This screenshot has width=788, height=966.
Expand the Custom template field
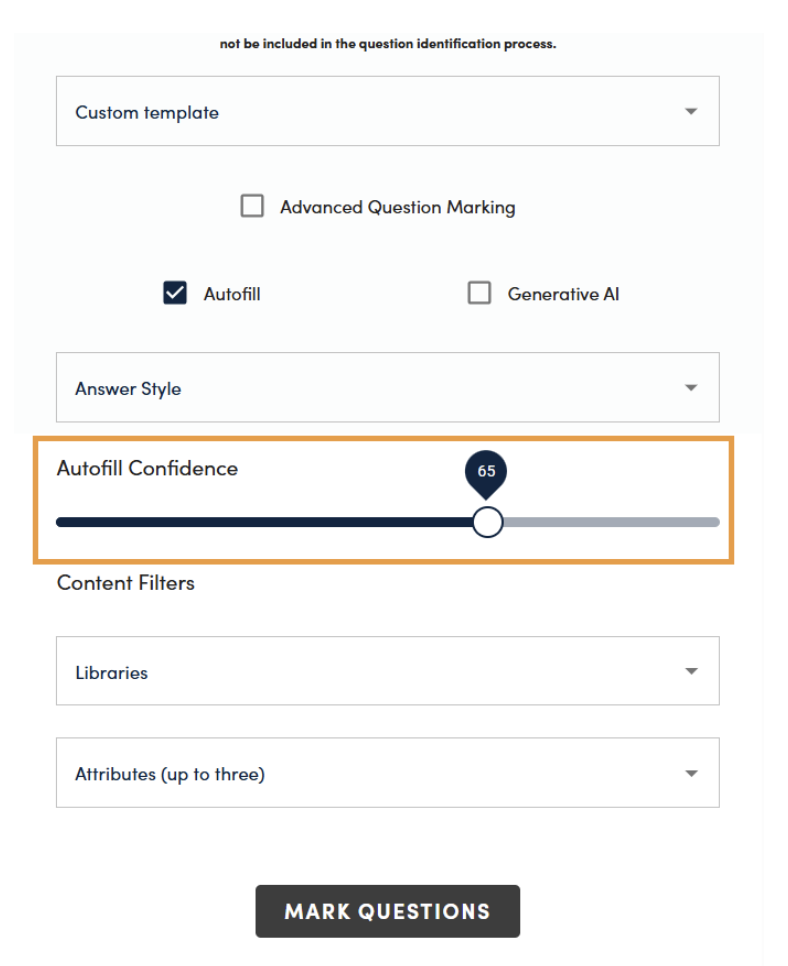click(x=388, y=111)
